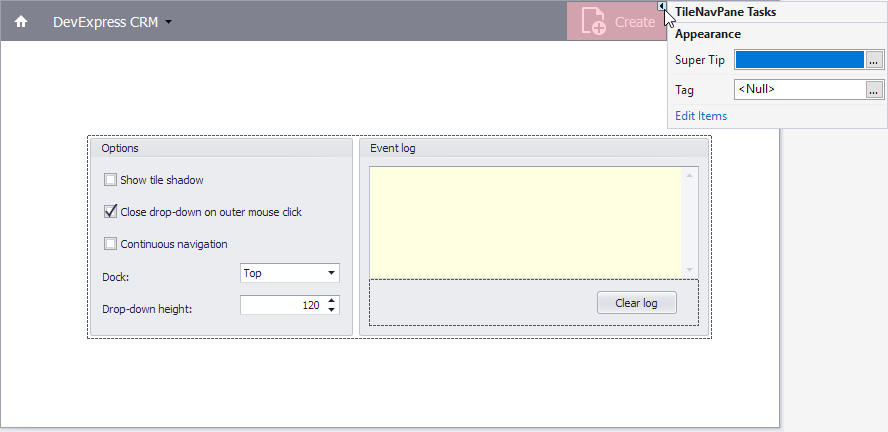Image resolution: width=888 pixels, height=432 pixels.
Task: Decrease Drop-down height with down arrow
Action: point(332,310)
